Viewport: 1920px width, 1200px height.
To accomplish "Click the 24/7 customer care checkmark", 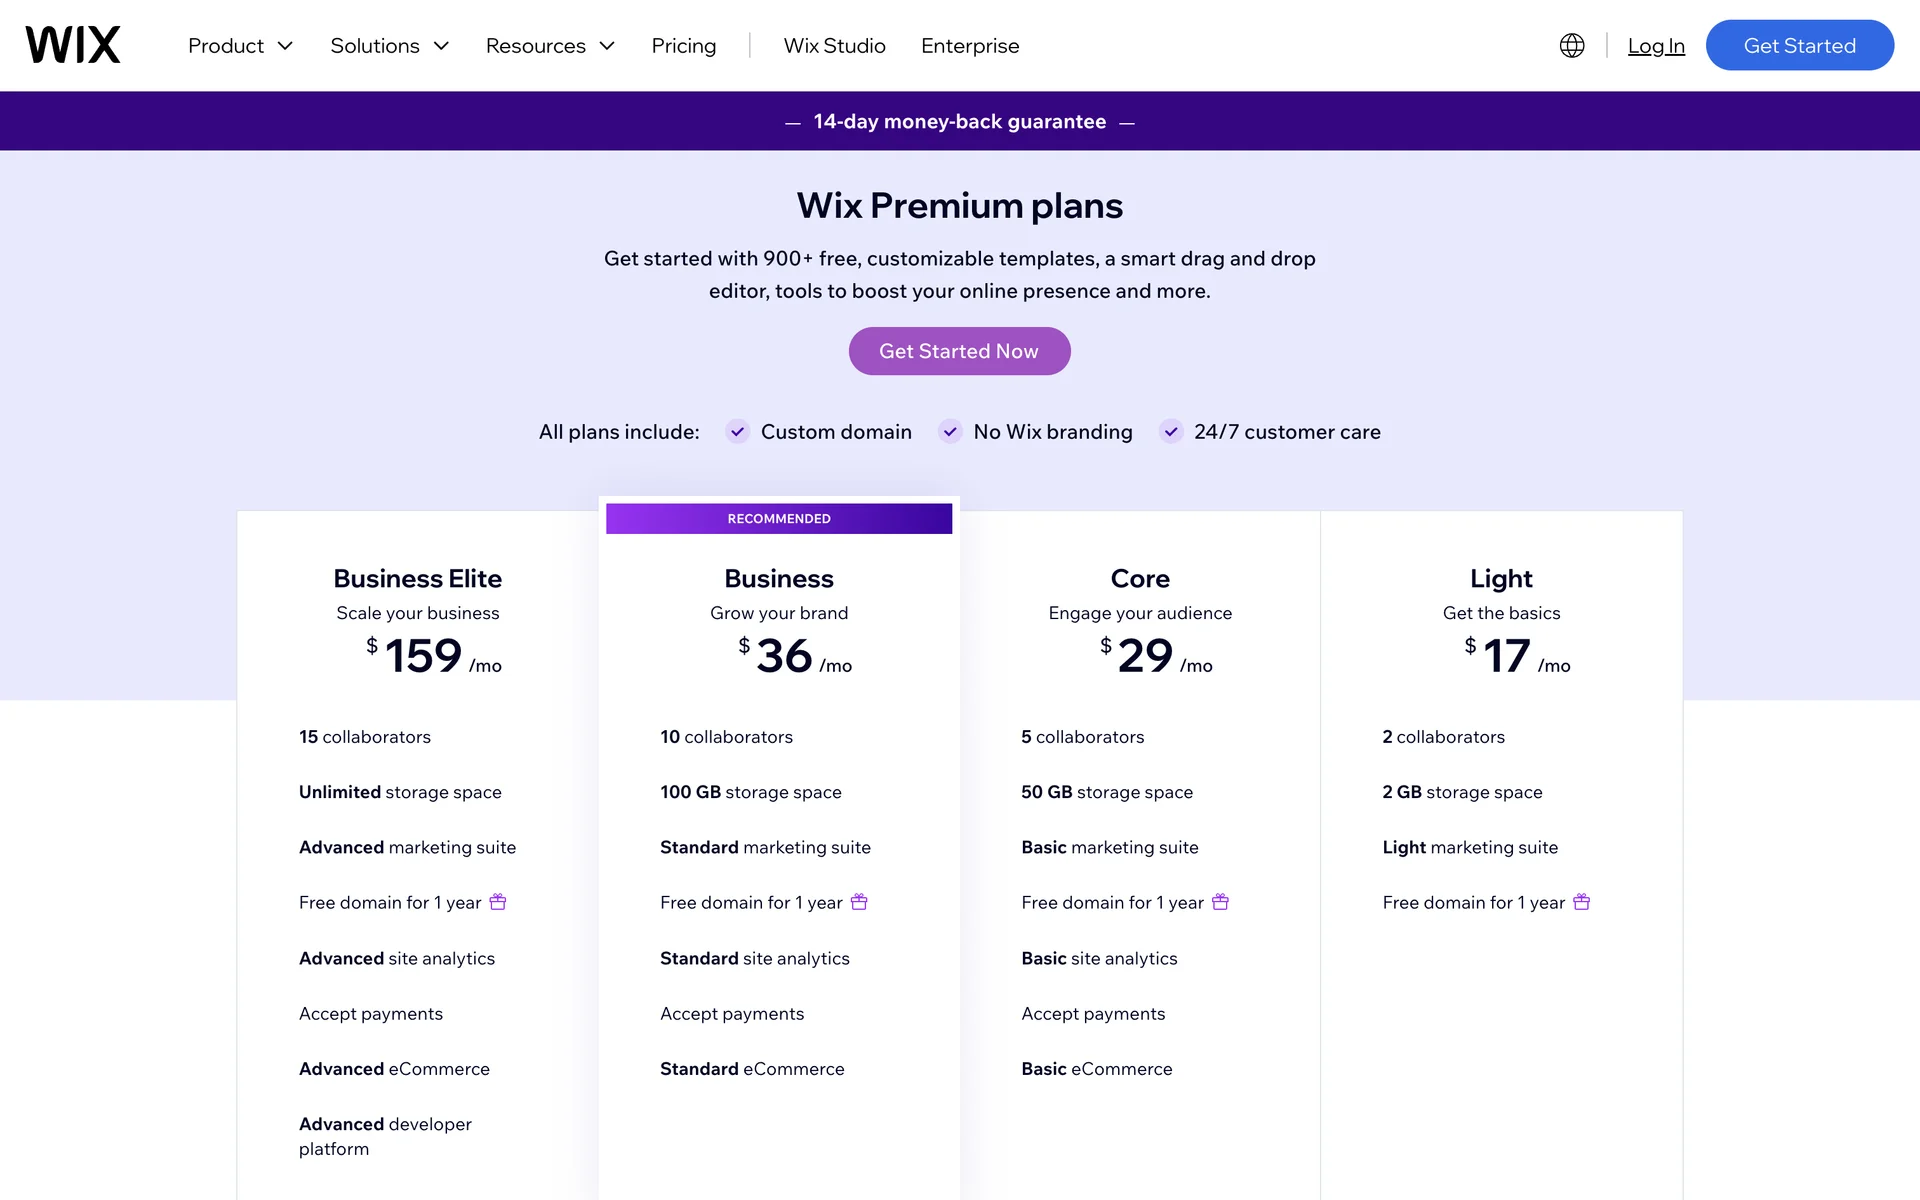I will pyautogui.click(x=1170, y=431).
